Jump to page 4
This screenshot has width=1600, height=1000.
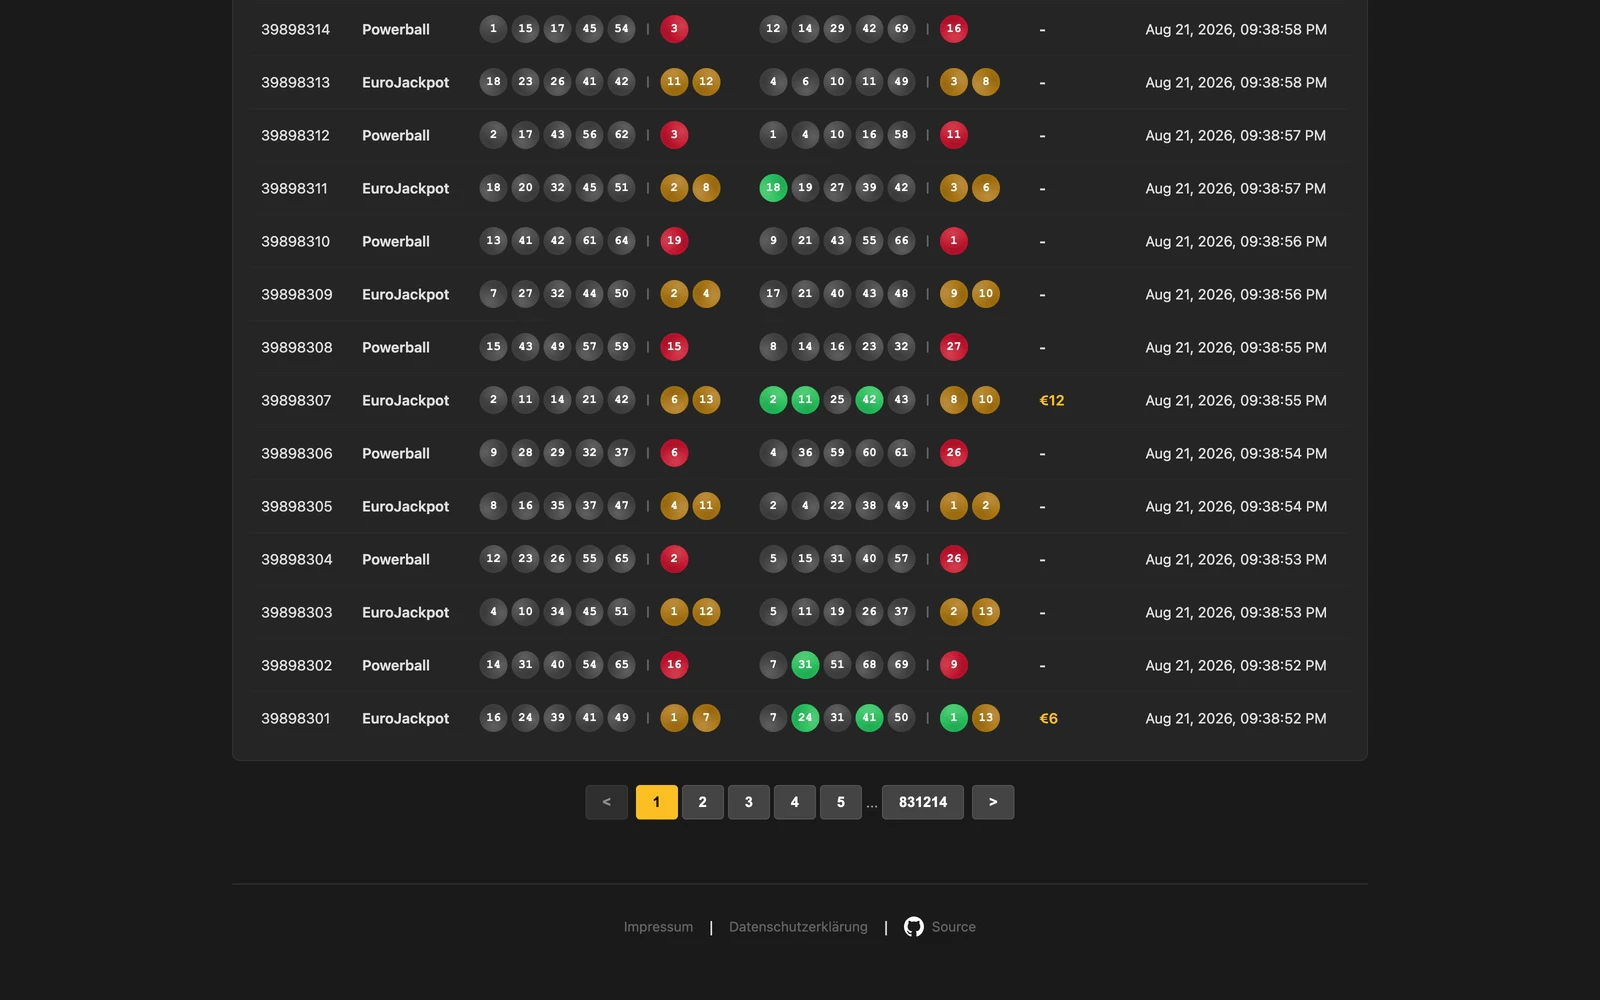click(795, 802)
